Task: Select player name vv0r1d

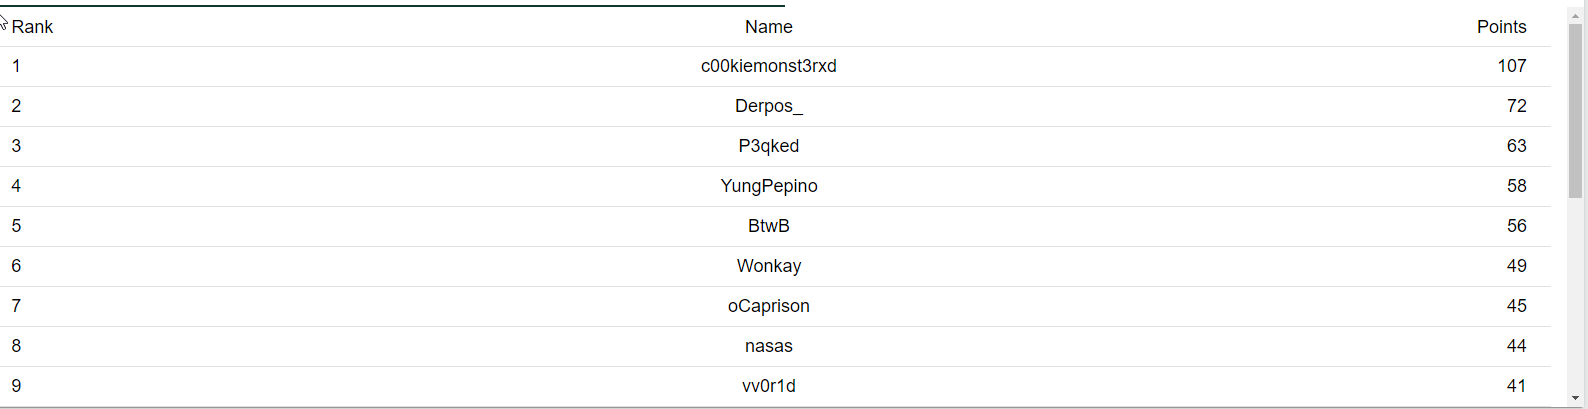Action: (768, 386)
